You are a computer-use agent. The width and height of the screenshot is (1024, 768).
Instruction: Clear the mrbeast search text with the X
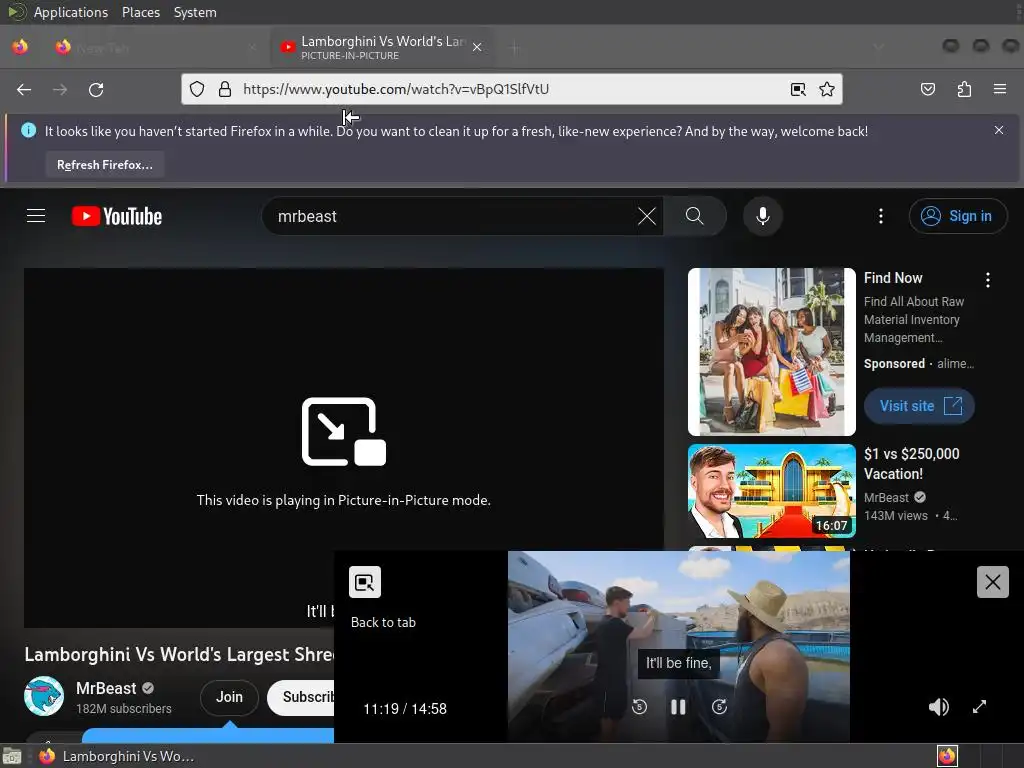click(x=647, y=216)
